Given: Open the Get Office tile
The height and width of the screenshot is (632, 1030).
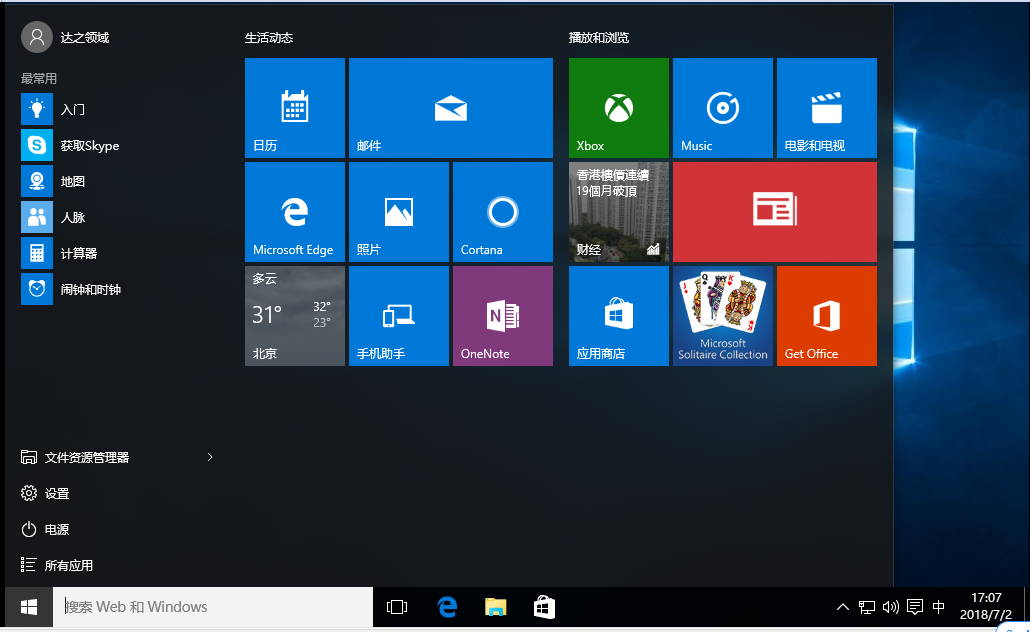Looking at the screenshot, I should [826, 316].
